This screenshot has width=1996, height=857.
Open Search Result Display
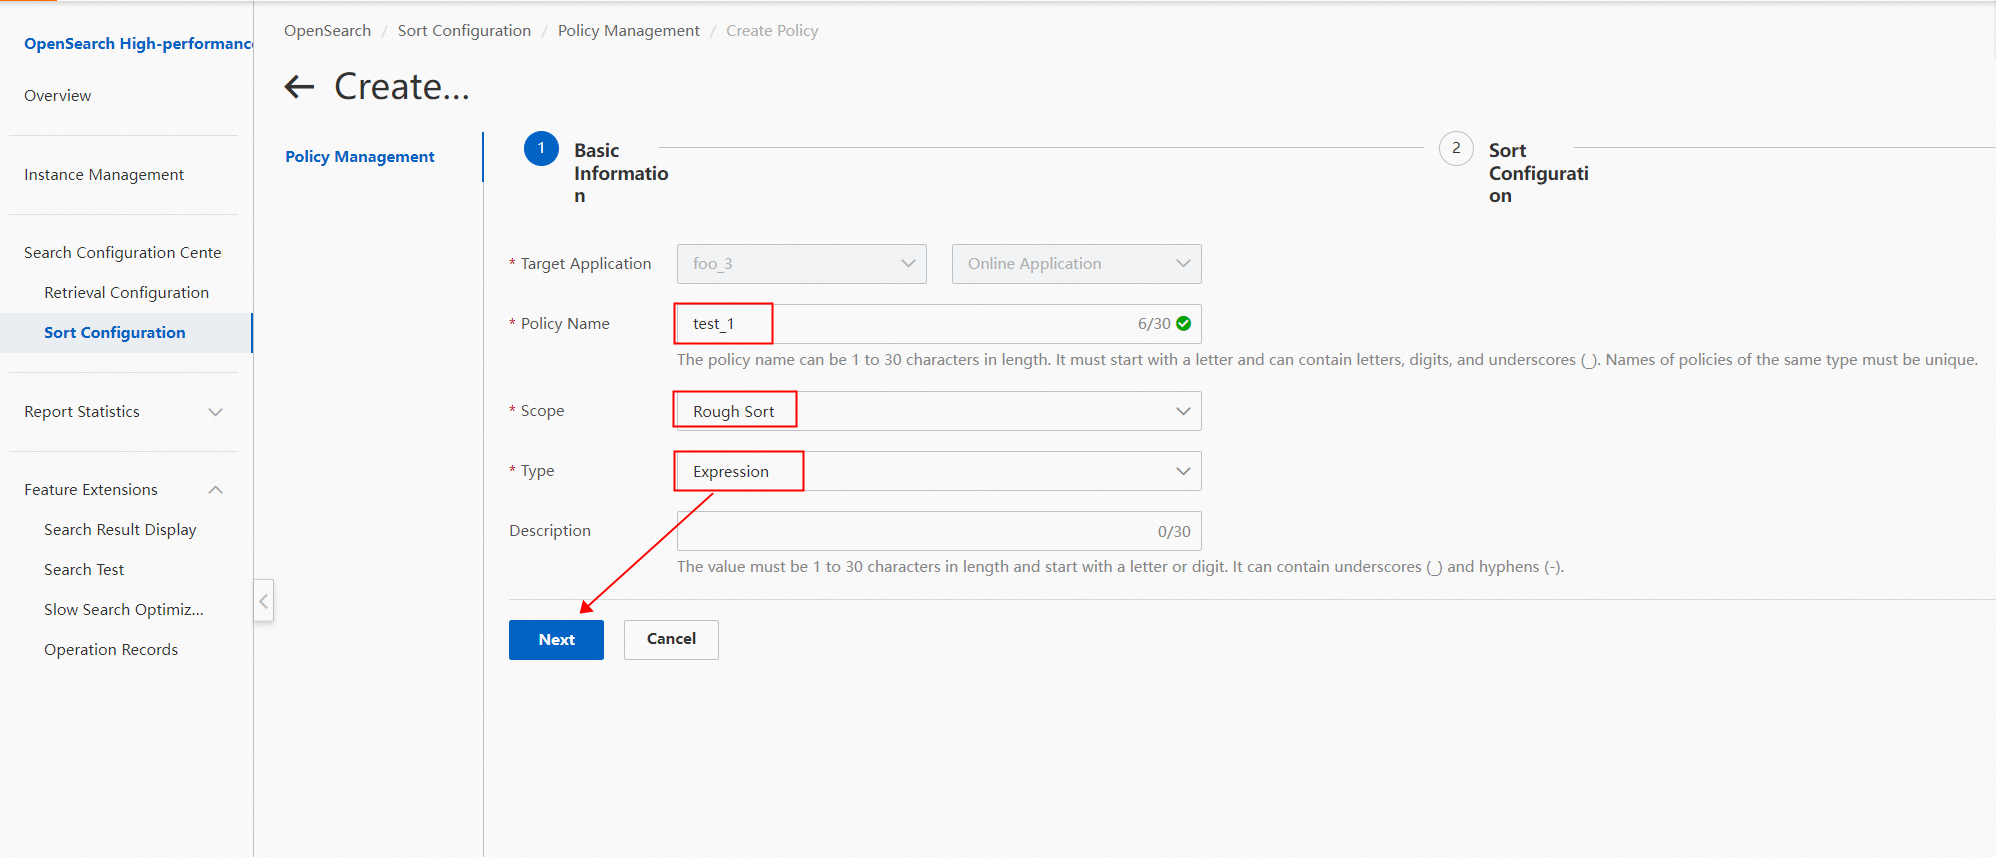coord(120,530)
